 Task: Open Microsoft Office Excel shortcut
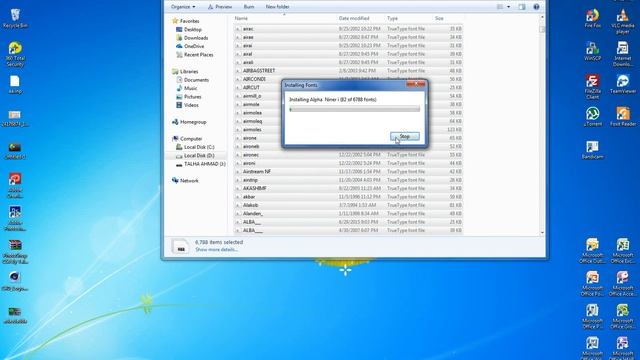pyautogui.click(x=622, y=251)
